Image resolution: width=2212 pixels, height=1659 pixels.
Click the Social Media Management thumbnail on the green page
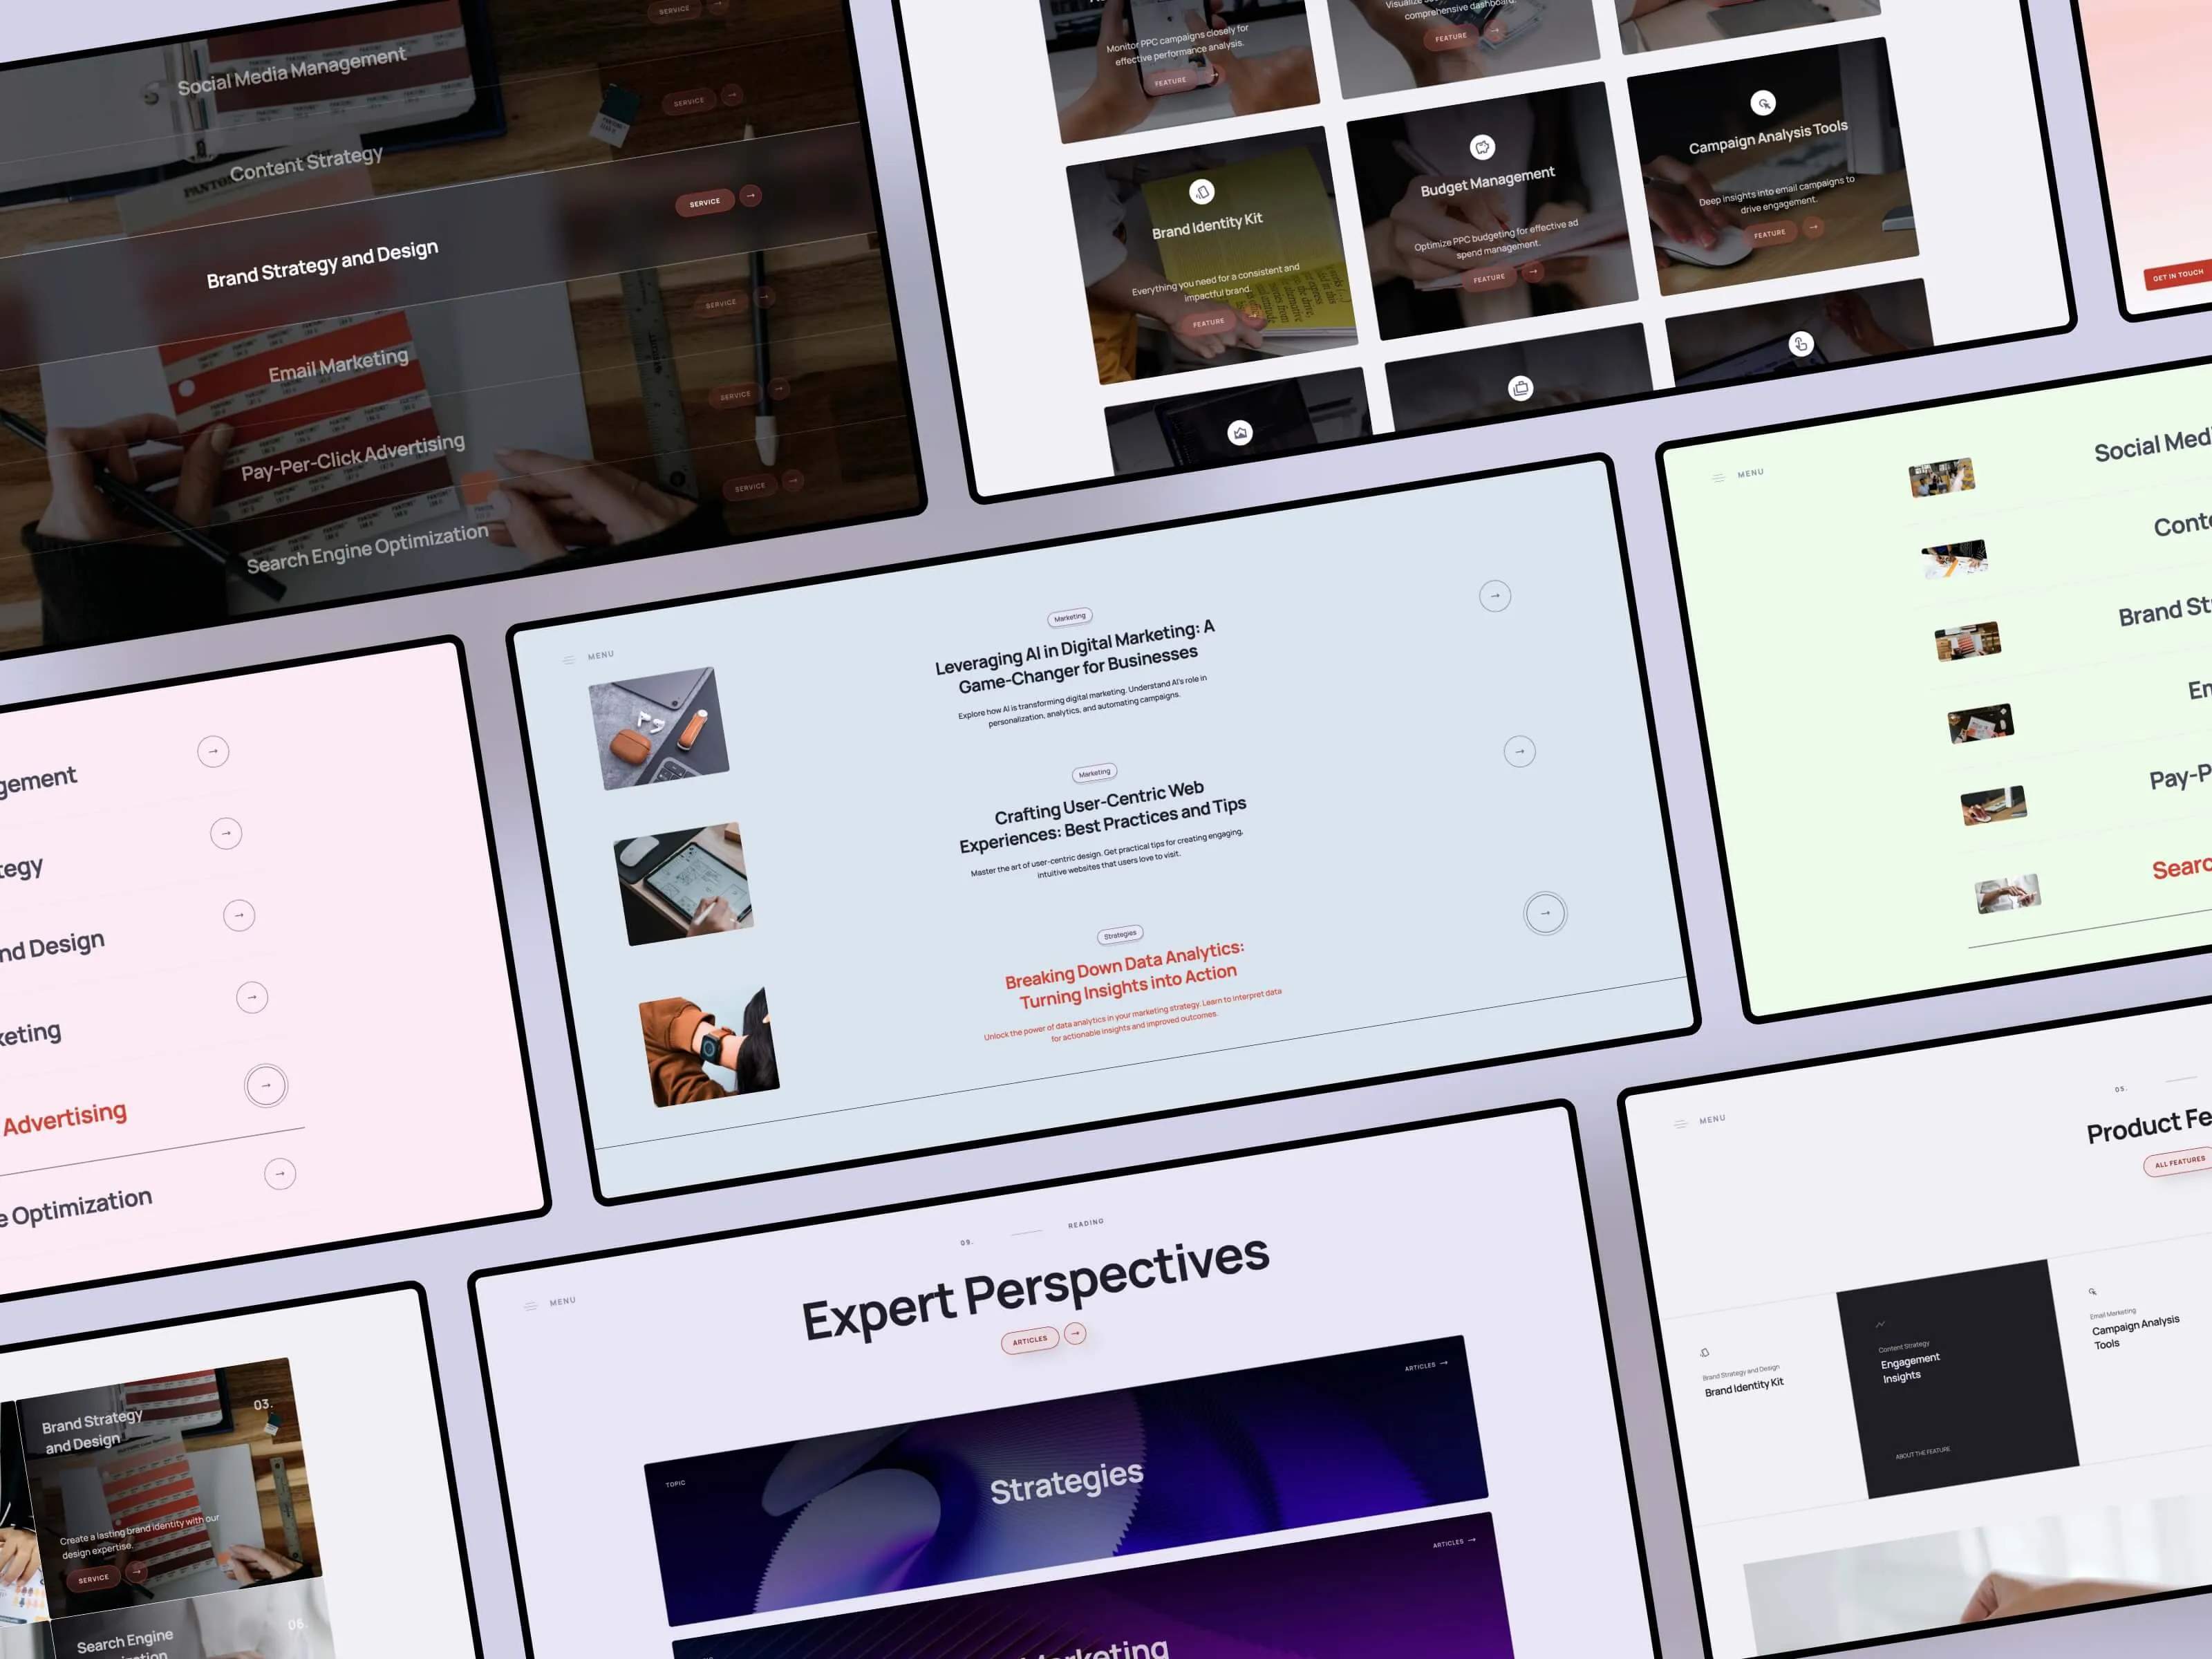(x=1940, y=478)
